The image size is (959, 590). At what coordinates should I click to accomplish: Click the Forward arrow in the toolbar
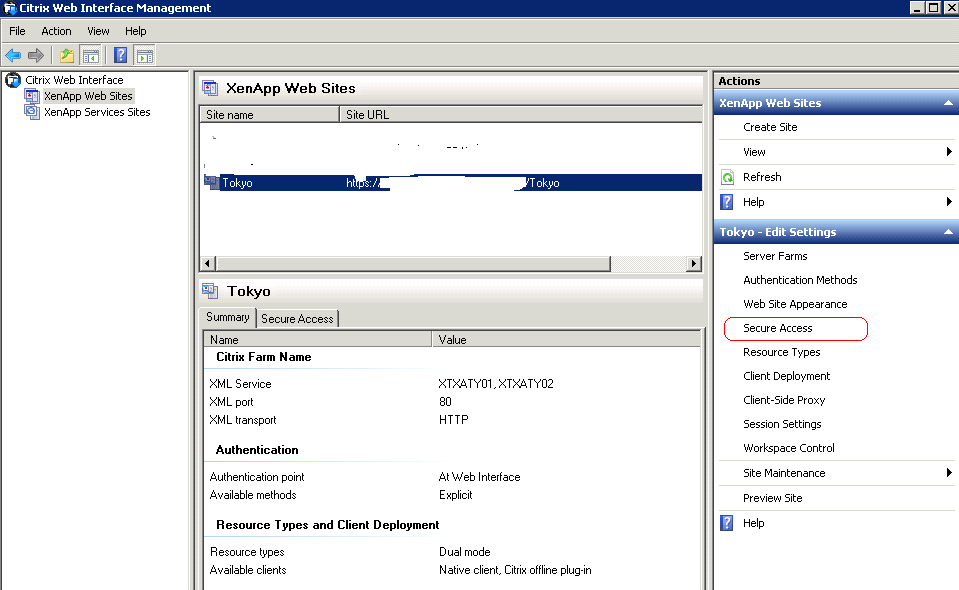coord(36,56)
